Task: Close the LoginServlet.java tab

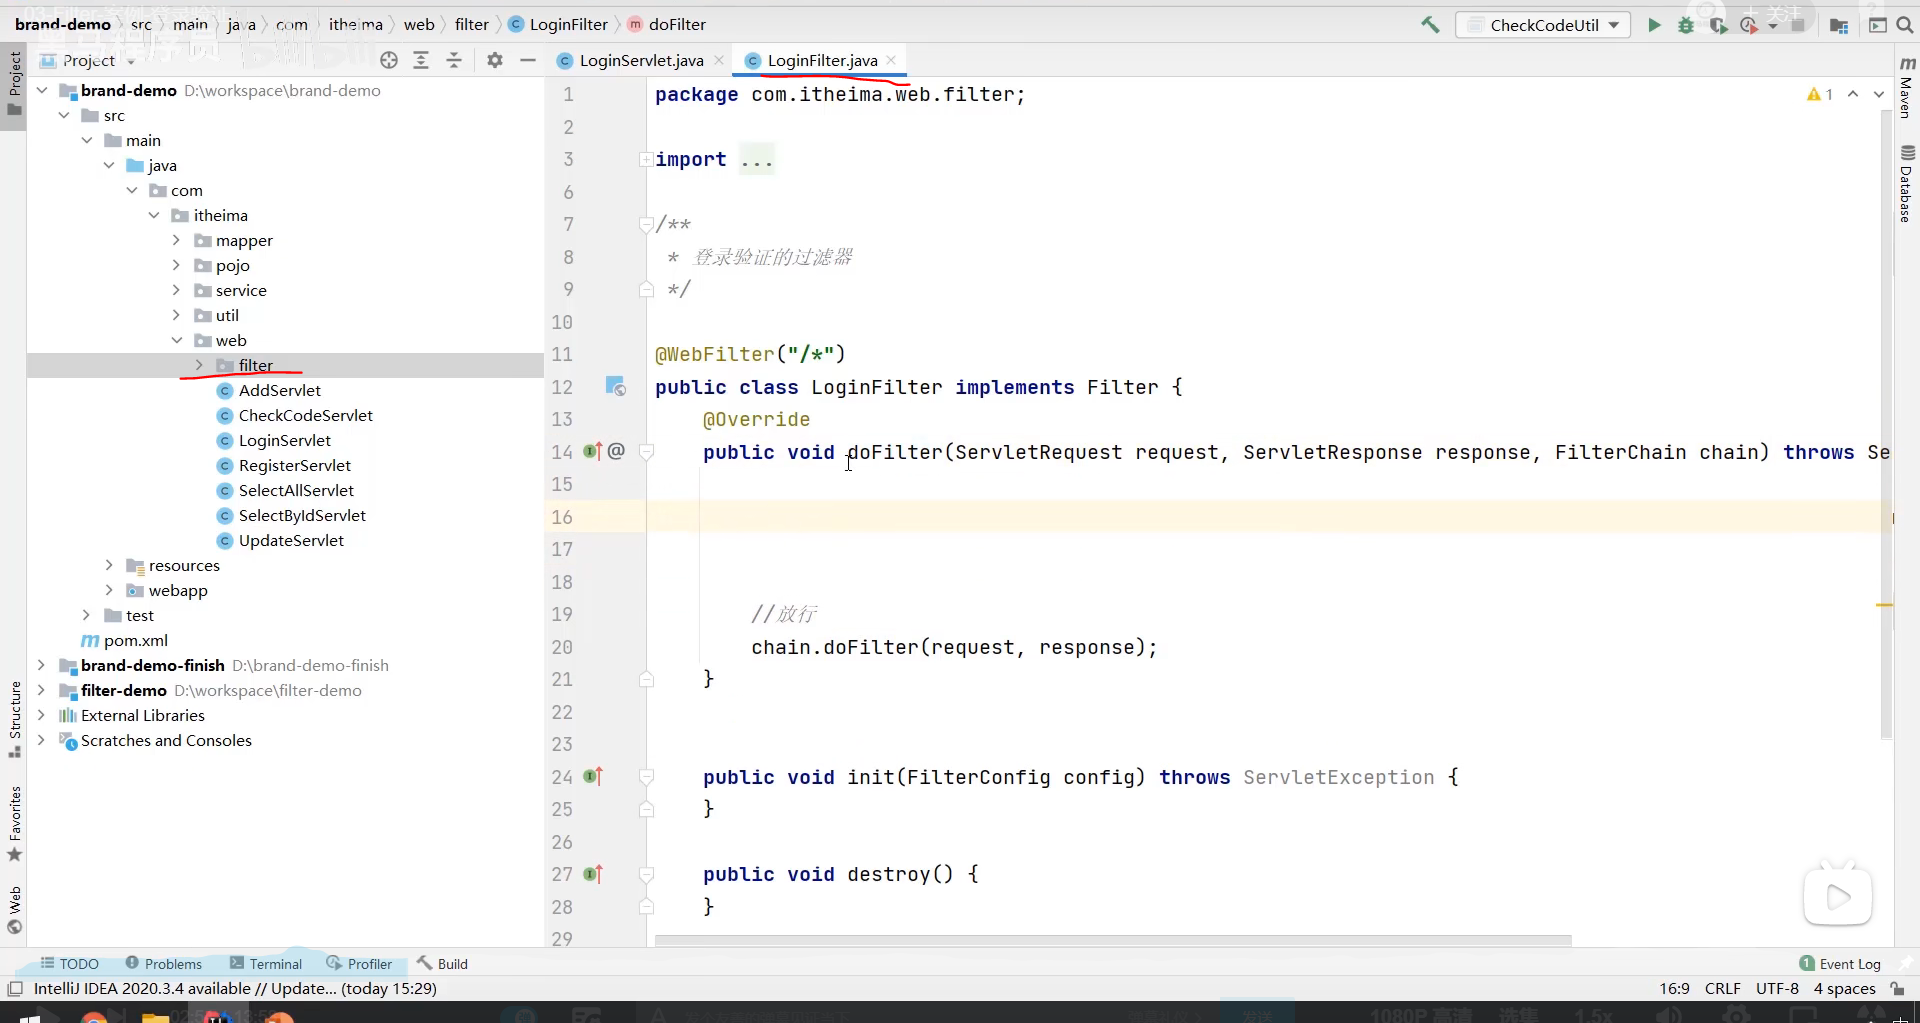Action: tap(719, 60)
